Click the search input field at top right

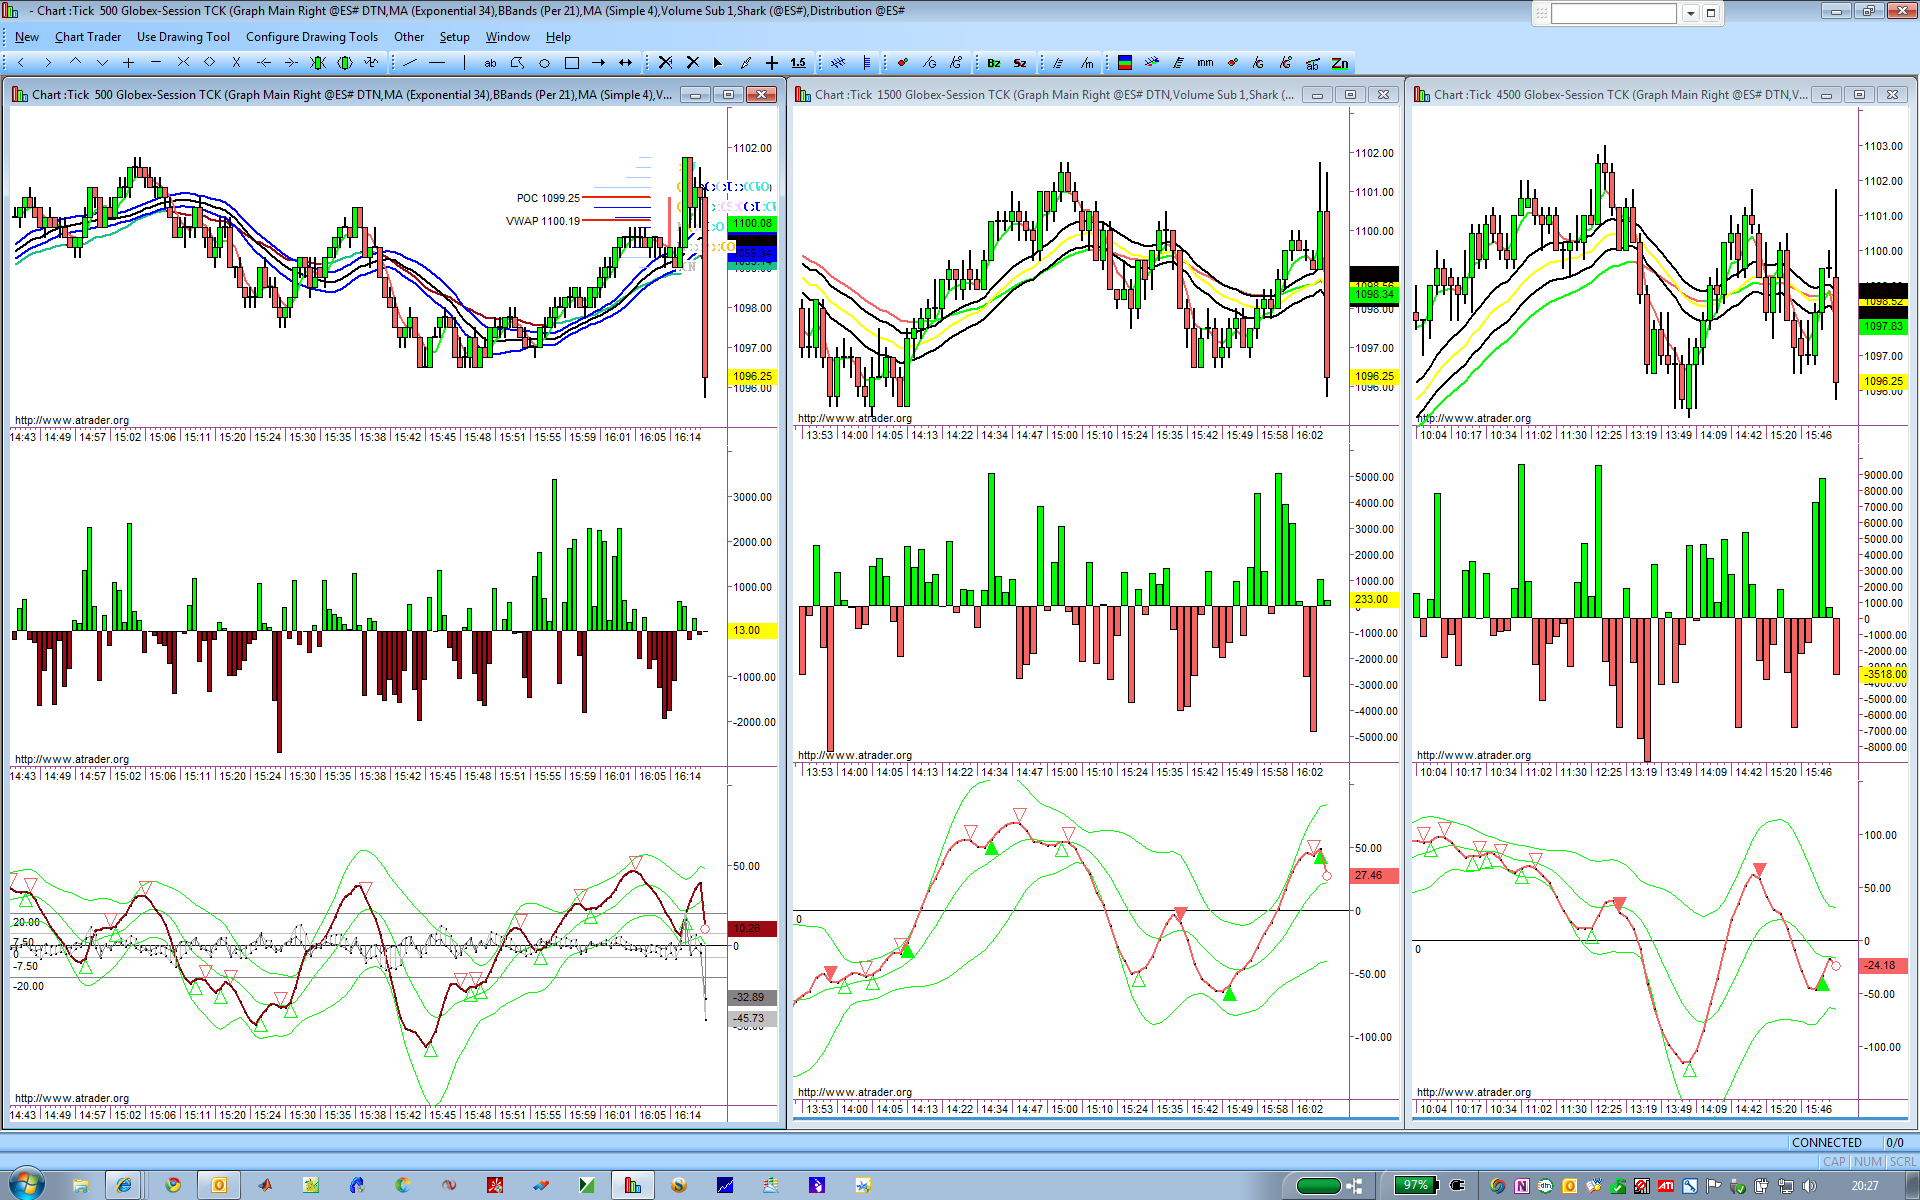coord(1614,13)
